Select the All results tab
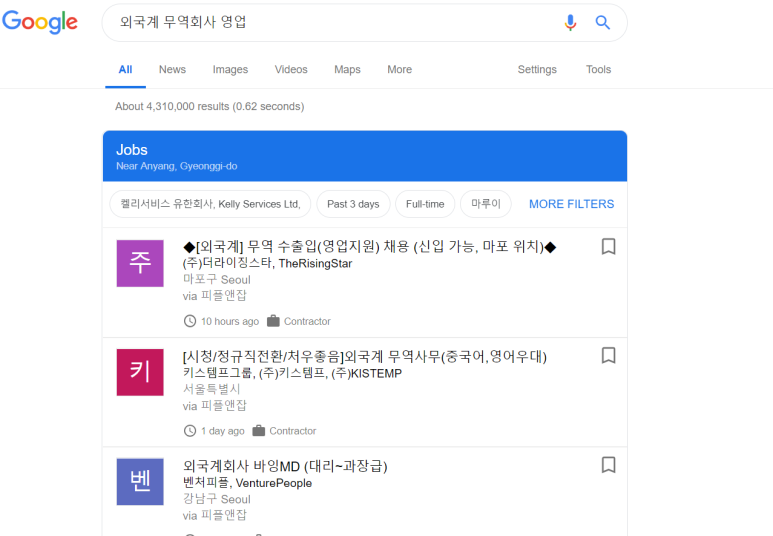Screen dimensions: 773x536 click(x=125, y=70)
